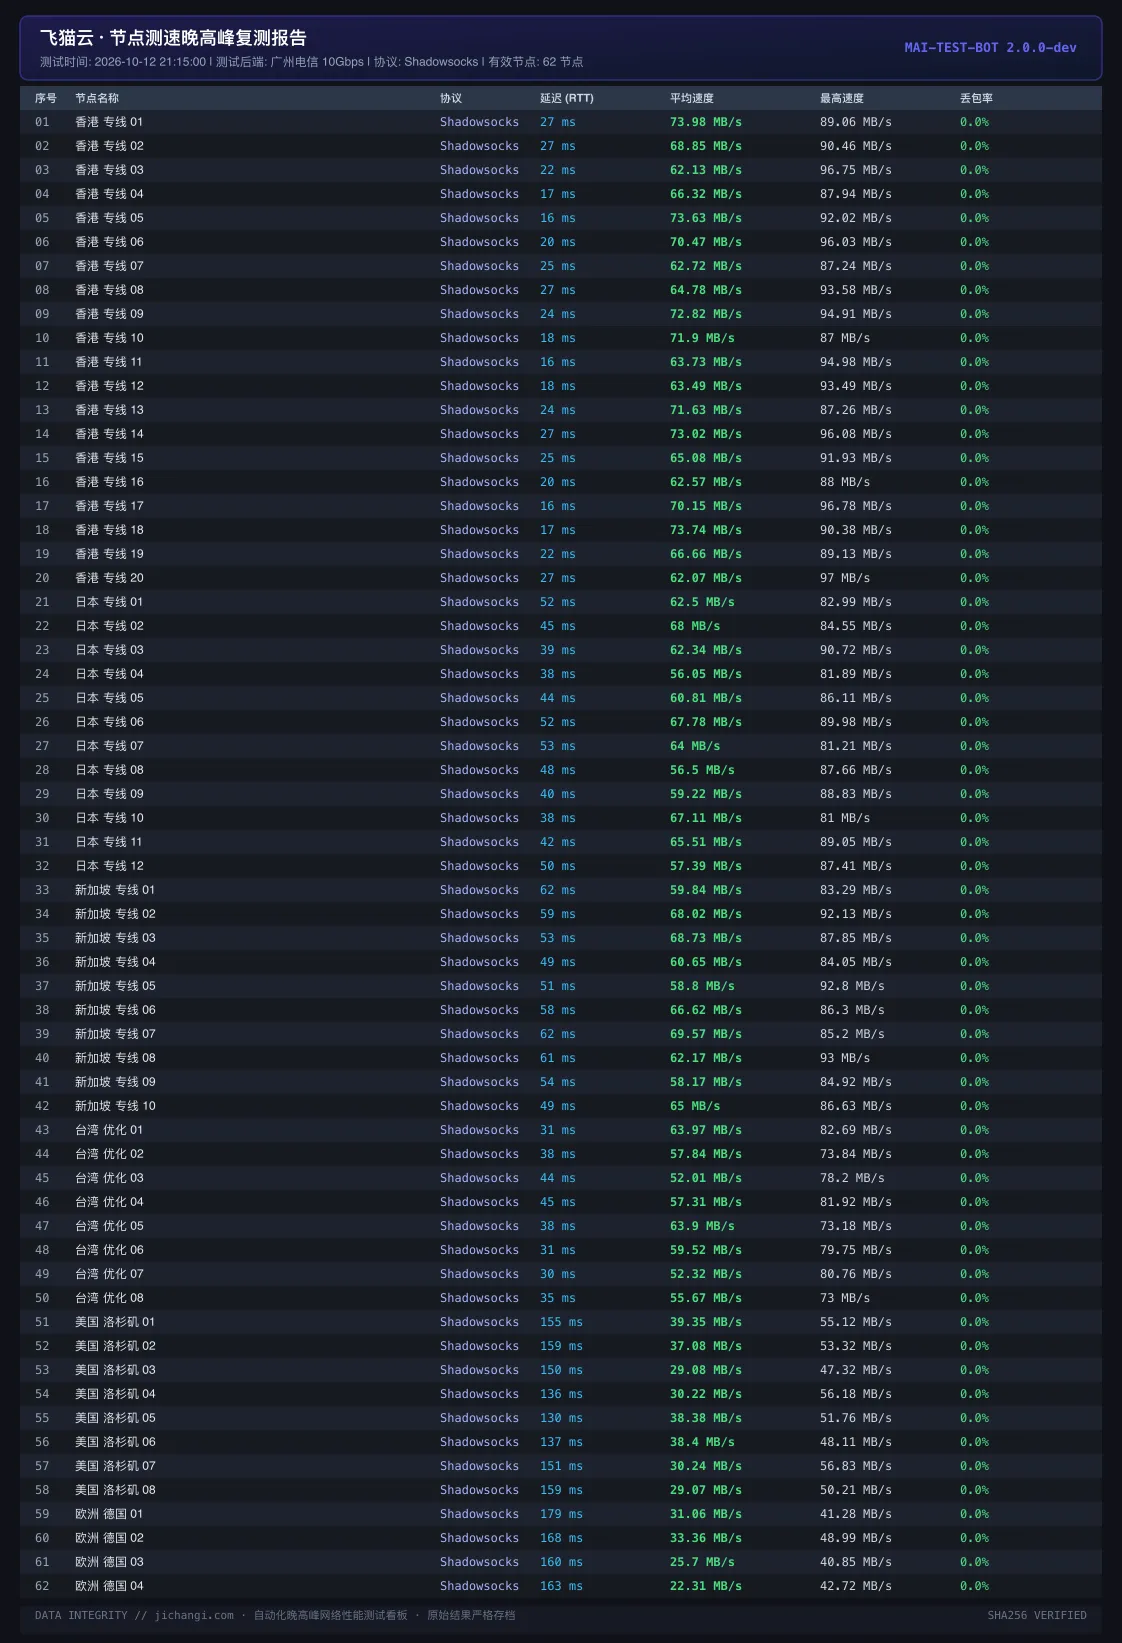1122x1643 pixels.
Task: Select the node name 新加坡 专线 10
Action: point(115,1106)
